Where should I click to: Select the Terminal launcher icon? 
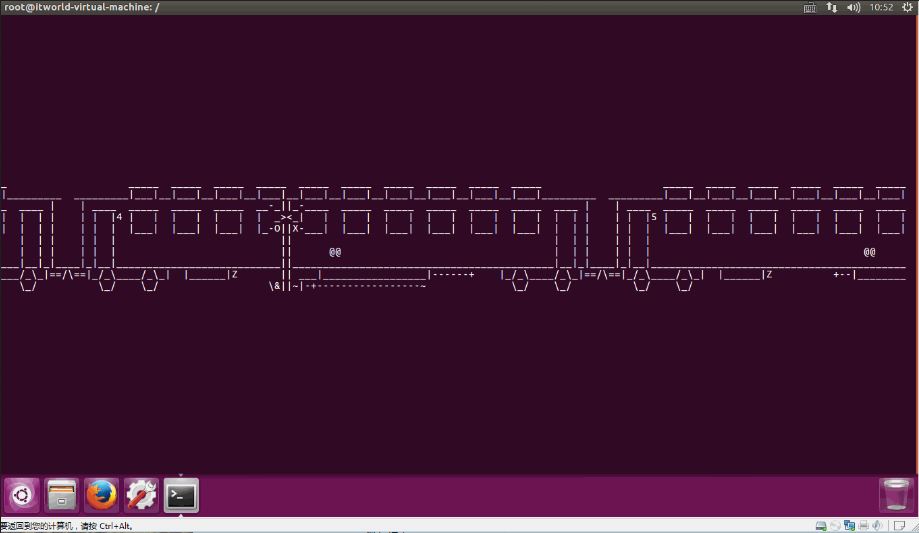click(x=181, y=495)
